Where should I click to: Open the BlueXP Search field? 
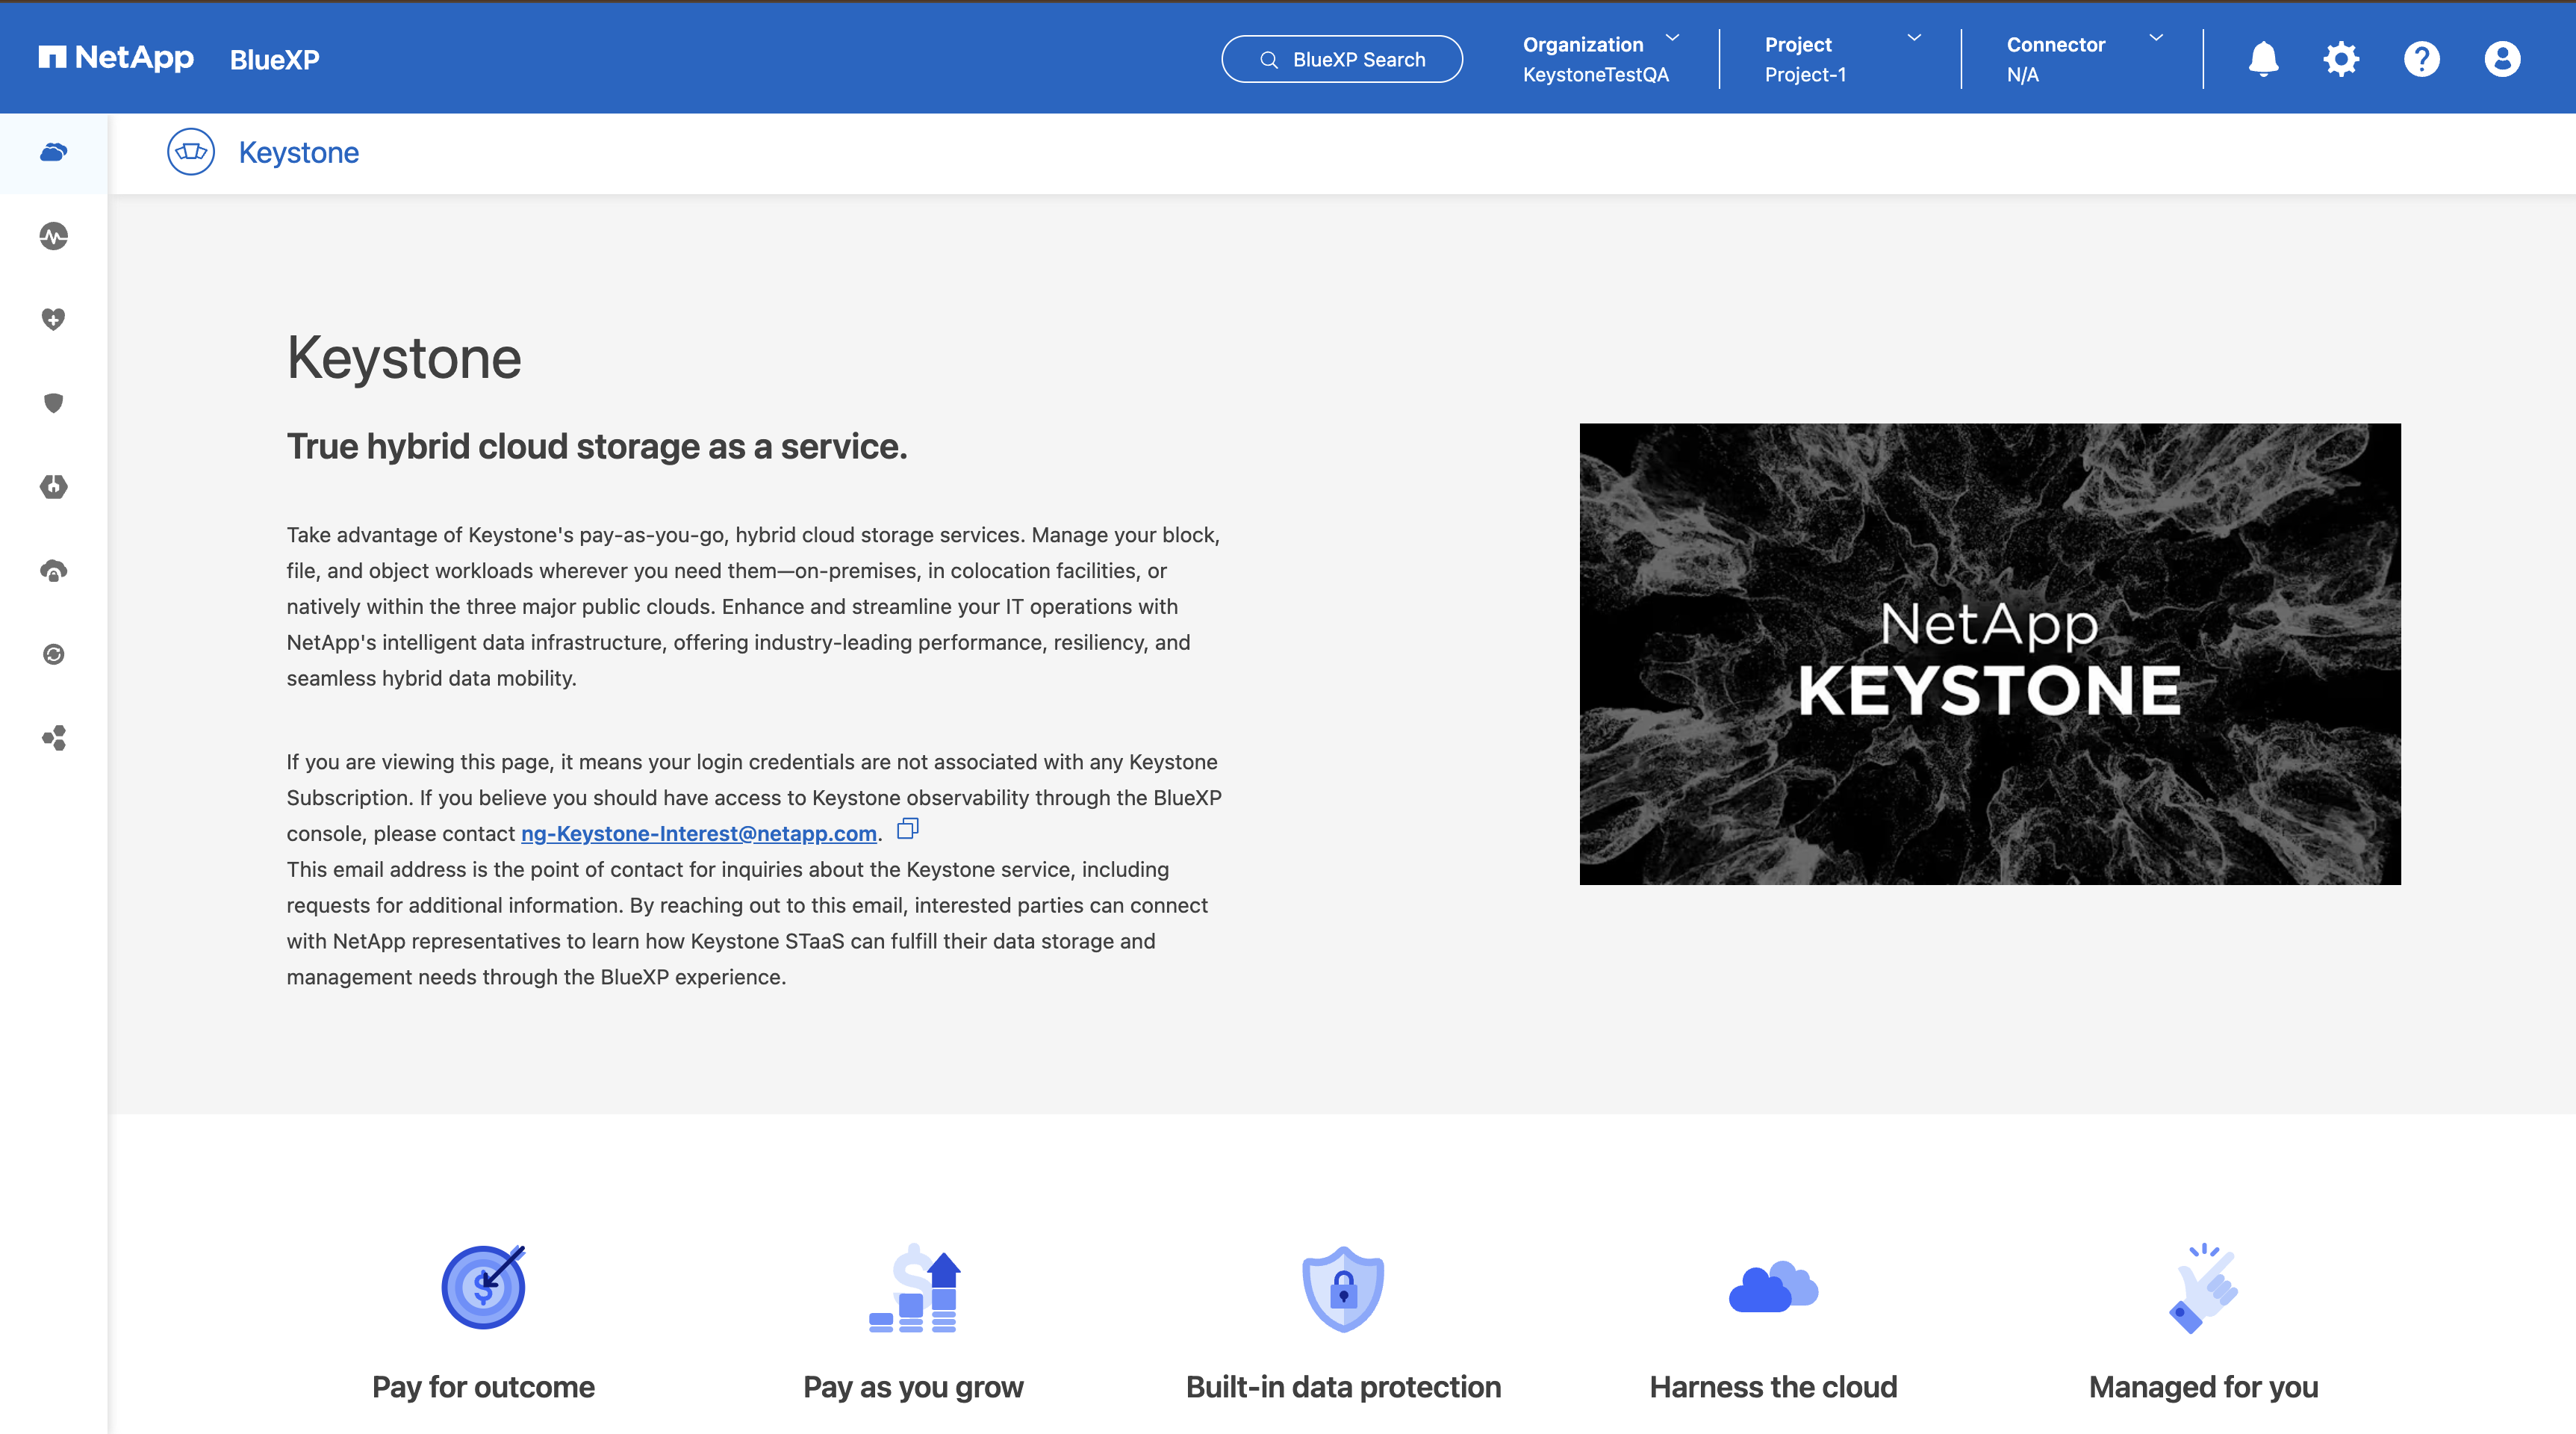tap(1341, 59)
